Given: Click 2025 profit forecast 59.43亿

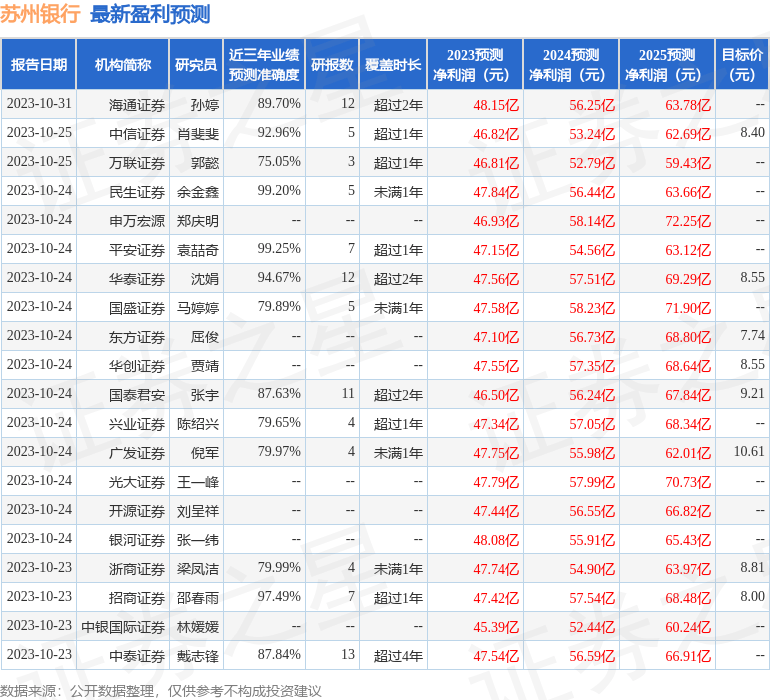Looking at the screenshot, I should click(688, 163).
